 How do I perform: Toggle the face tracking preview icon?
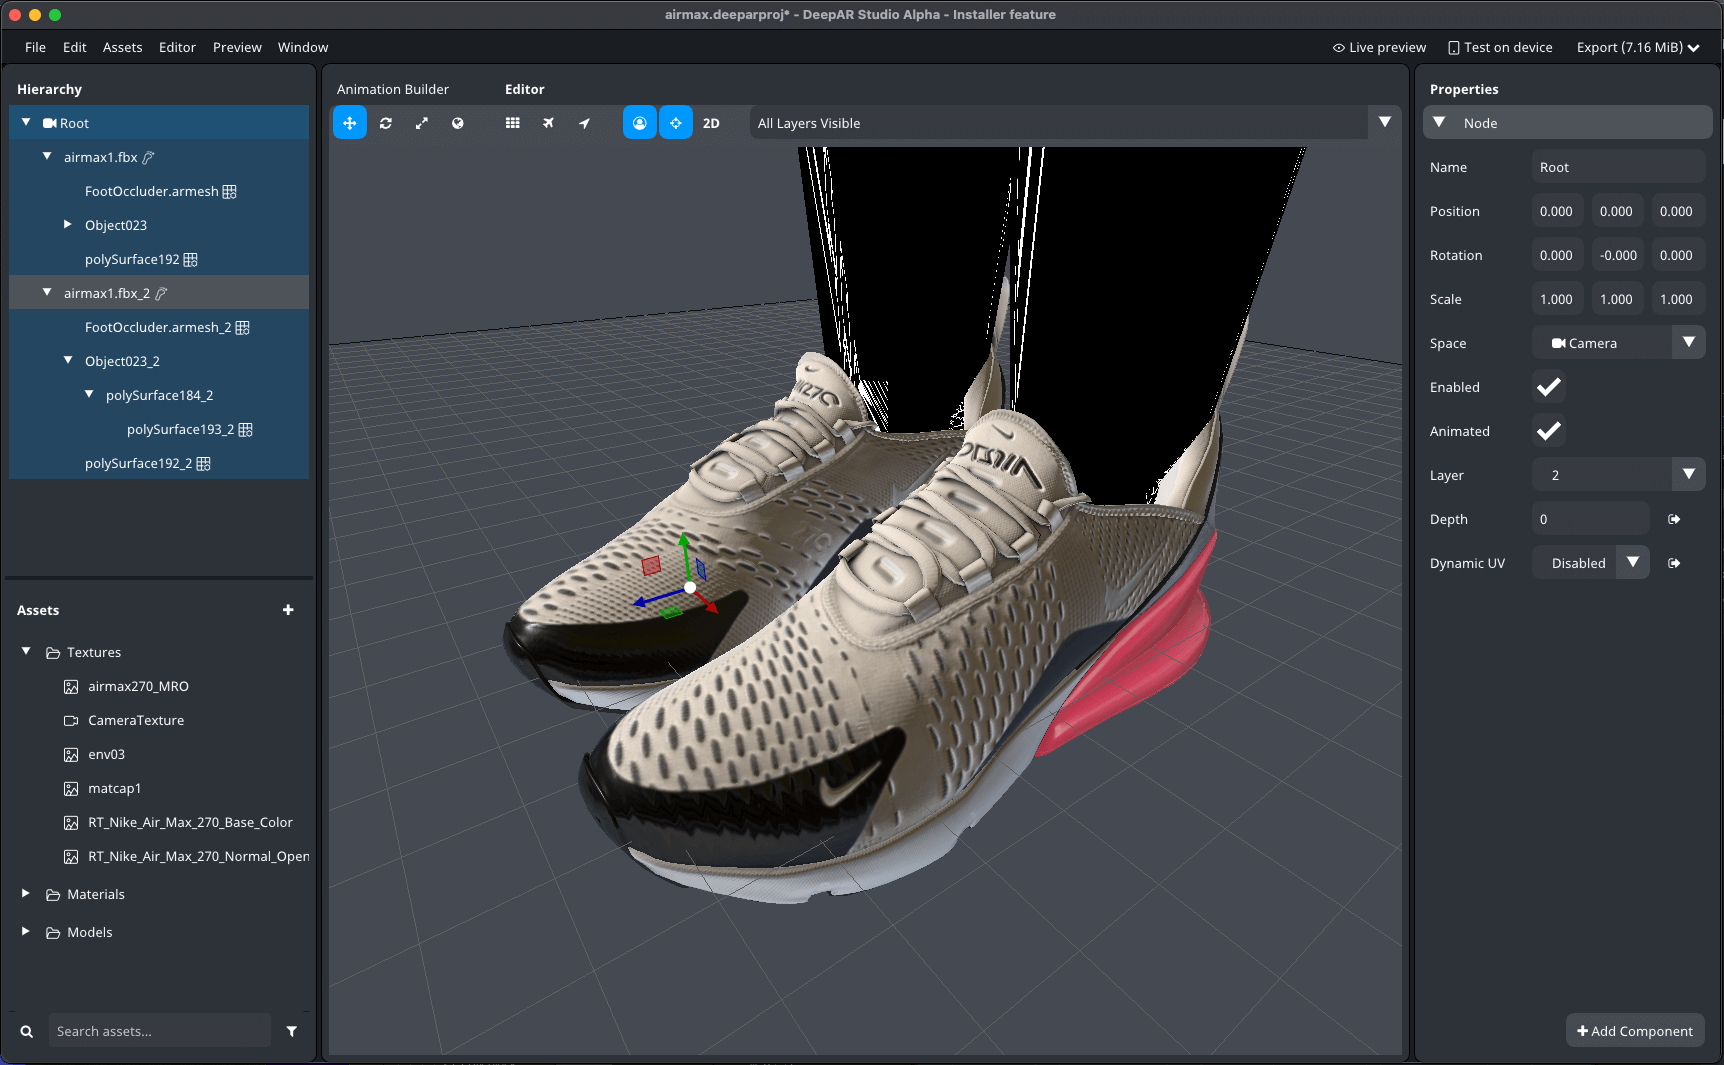tap(639, 122)
